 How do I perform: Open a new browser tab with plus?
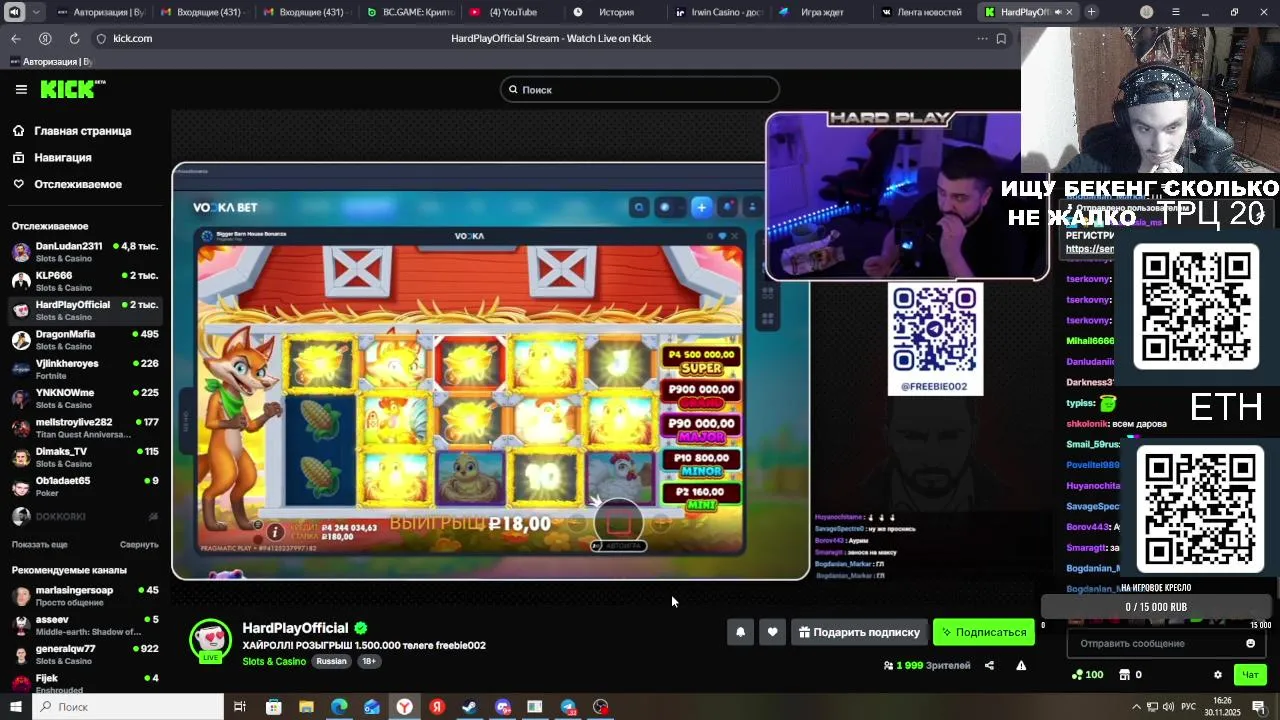click(1091, 12)
